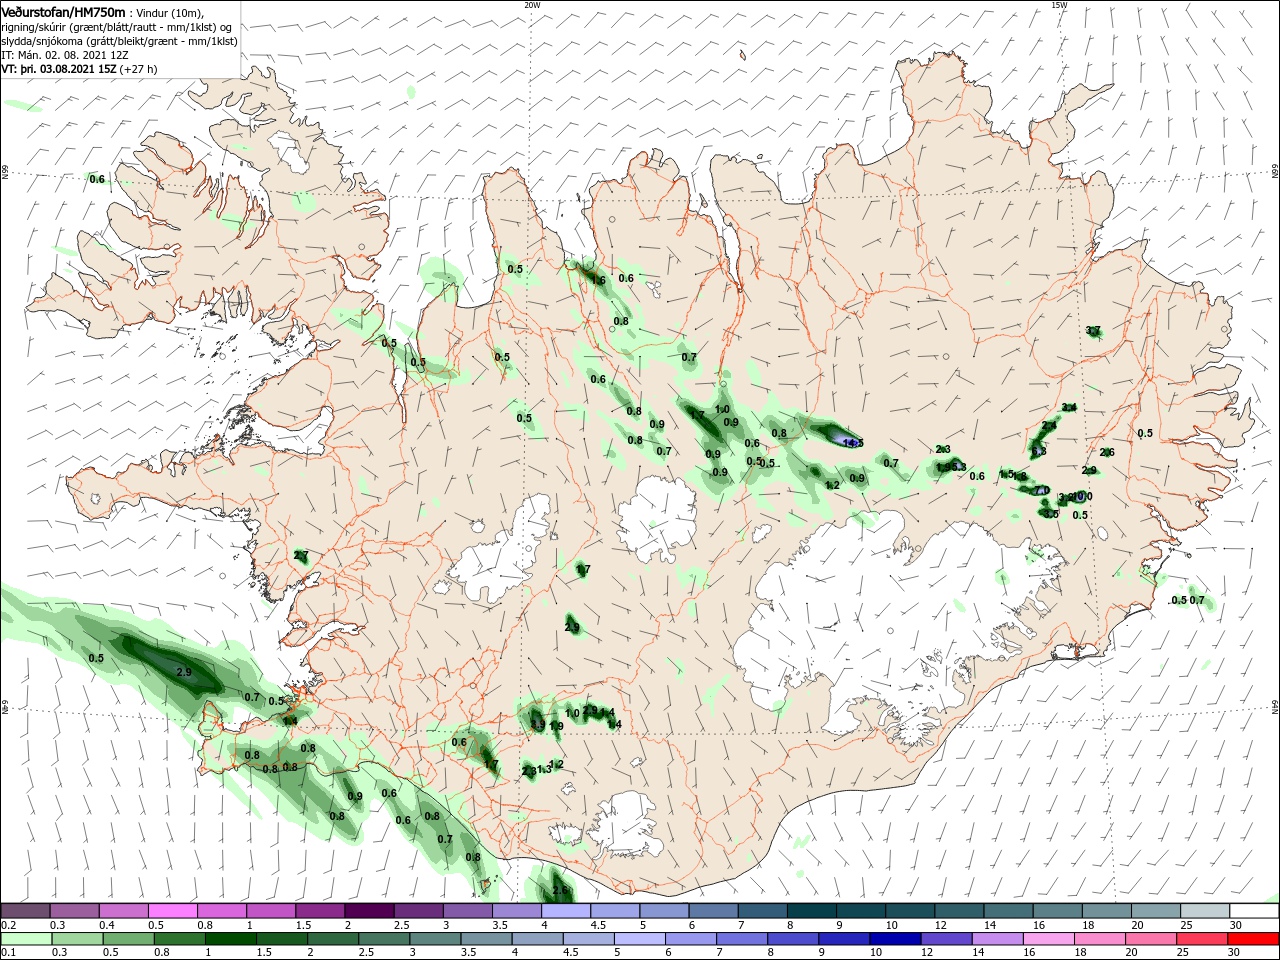The image size is (1280, 960).
Task: Click the 2.4 precipitation value on the map
Action: pos(1049,427)
